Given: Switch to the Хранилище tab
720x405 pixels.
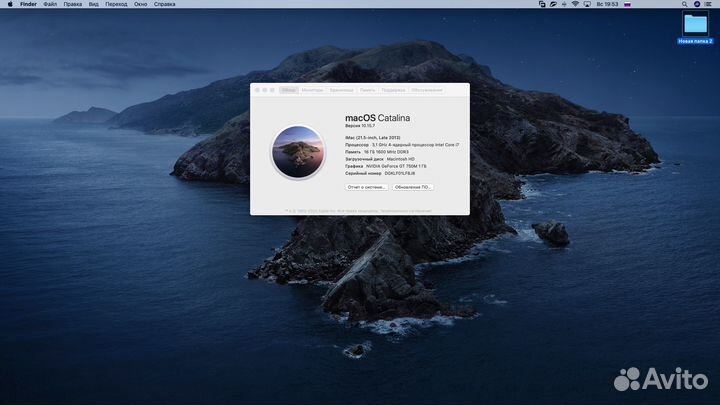Looking at the screenshot, I should (x=342, y=90).
